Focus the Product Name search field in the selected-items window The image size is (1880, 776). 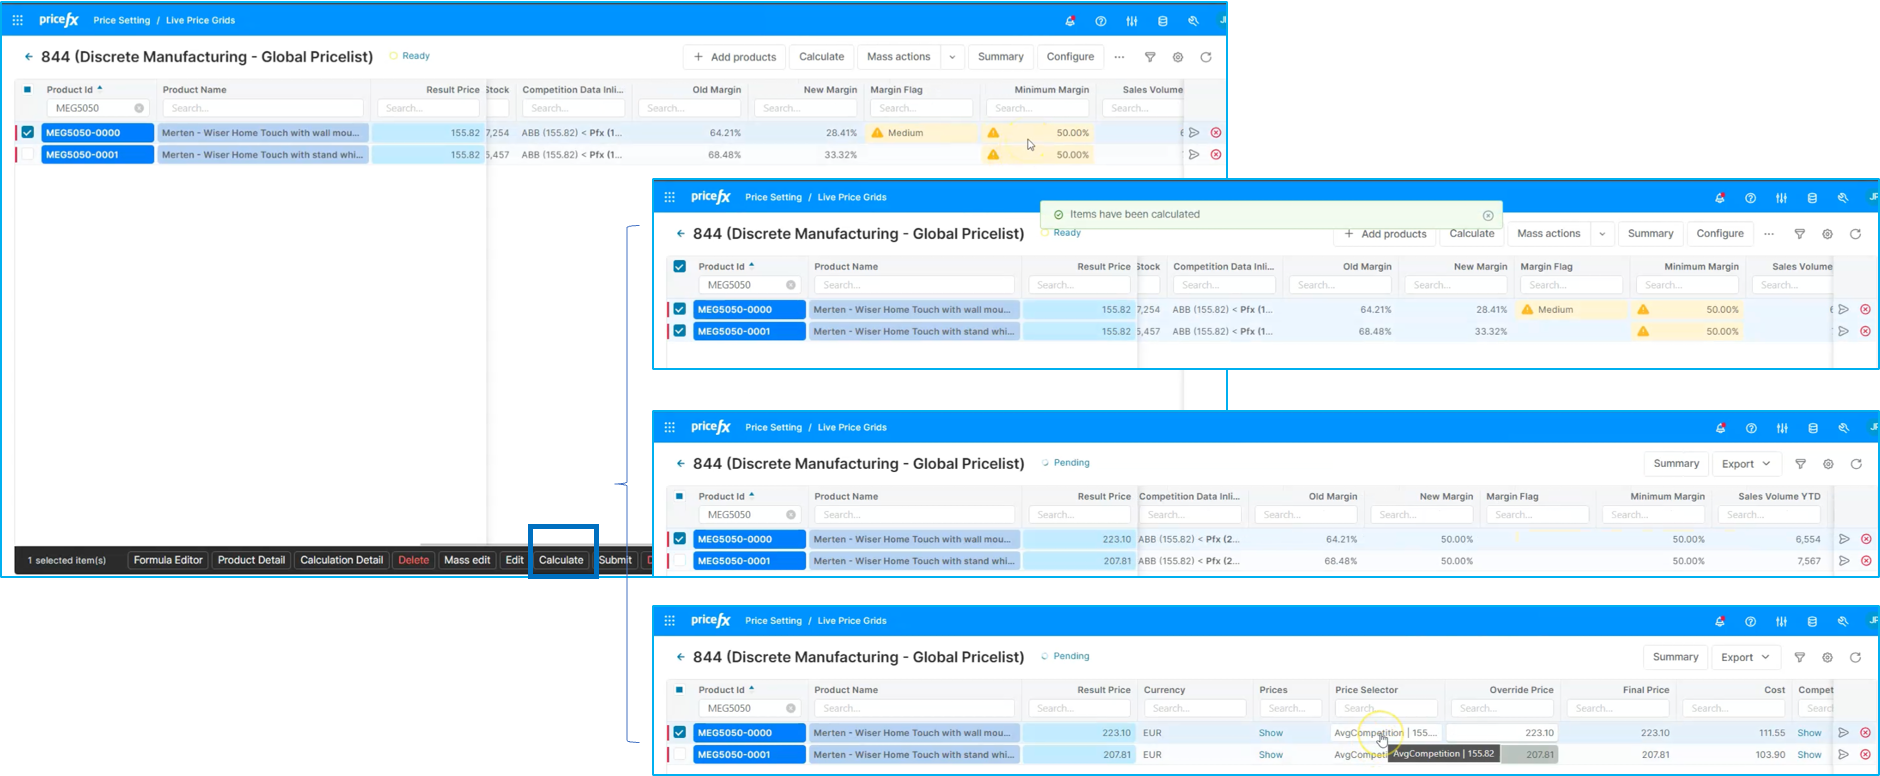(x=263, y=108)
